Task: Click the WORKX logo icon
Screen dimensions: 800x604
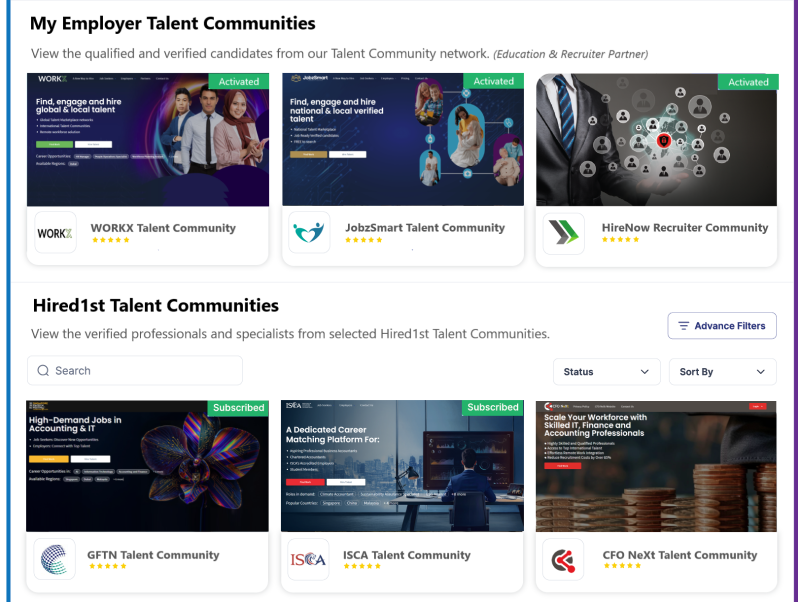Action: [x=55, y=233]
